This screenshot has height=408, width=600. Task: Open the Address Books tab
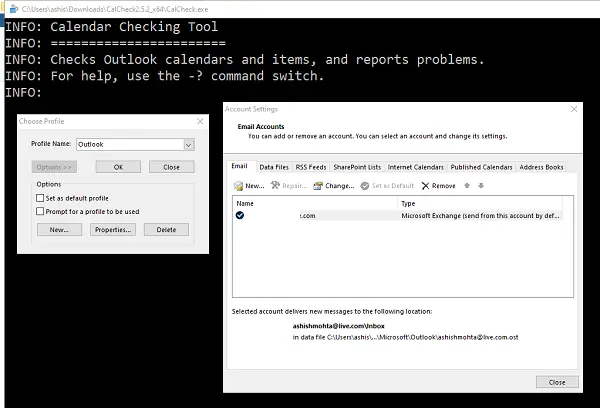[541, 167]
